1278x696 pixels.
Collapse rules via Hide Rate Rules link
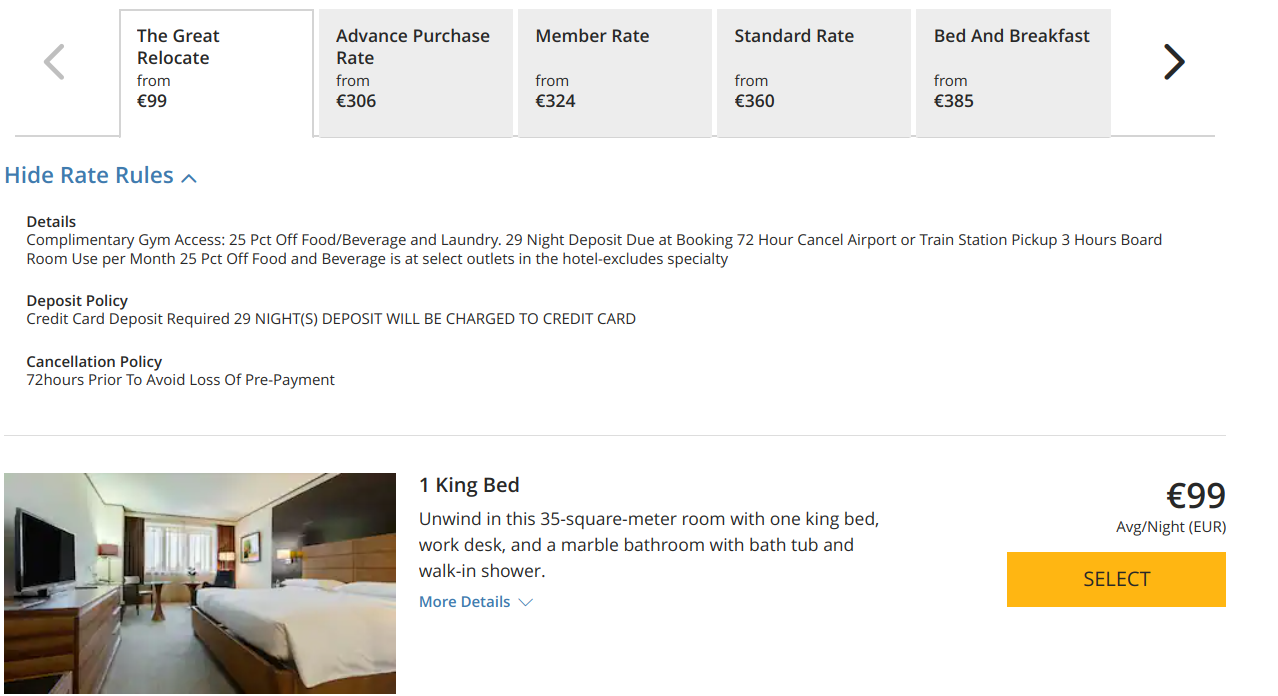pyautogui.click(x=89, y=175)
